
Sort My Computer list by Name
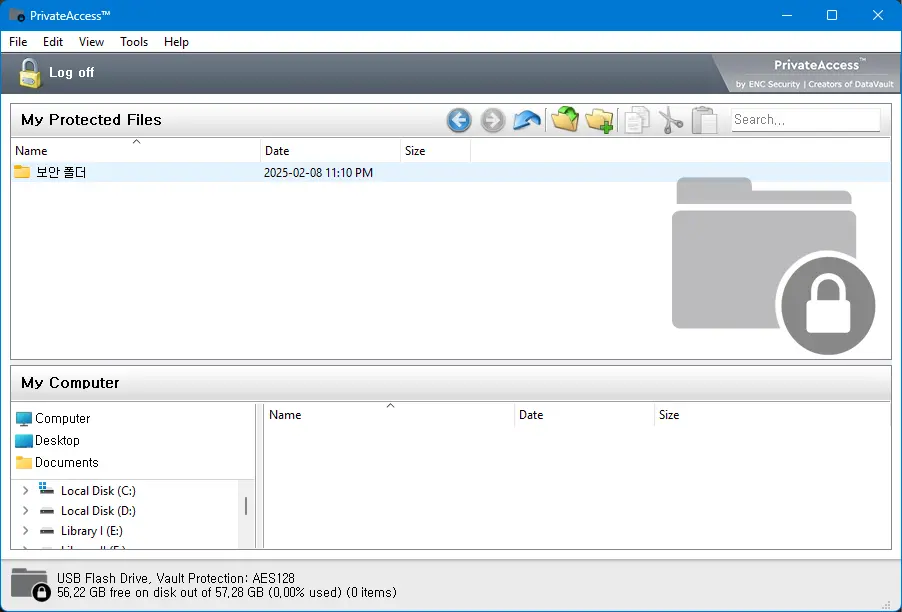tap(389, 415)
